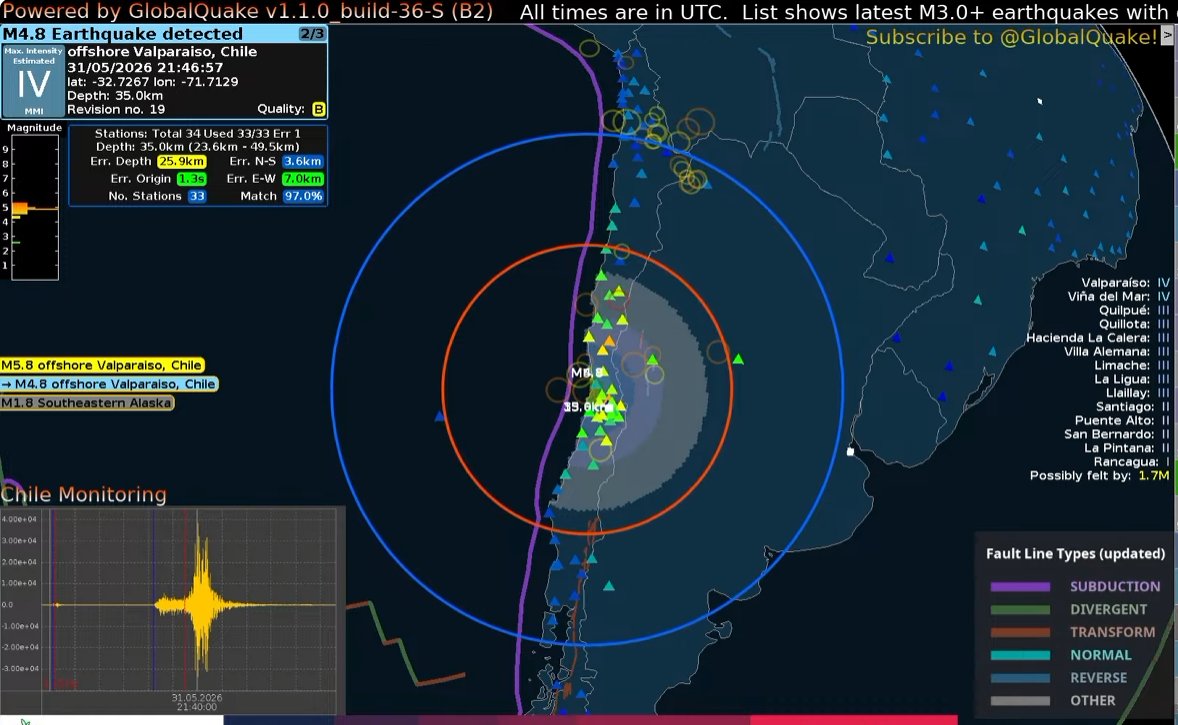Screen dimensions: 1178x725
Task: Click the yellow Quality B badge
Action: point(319,109)
